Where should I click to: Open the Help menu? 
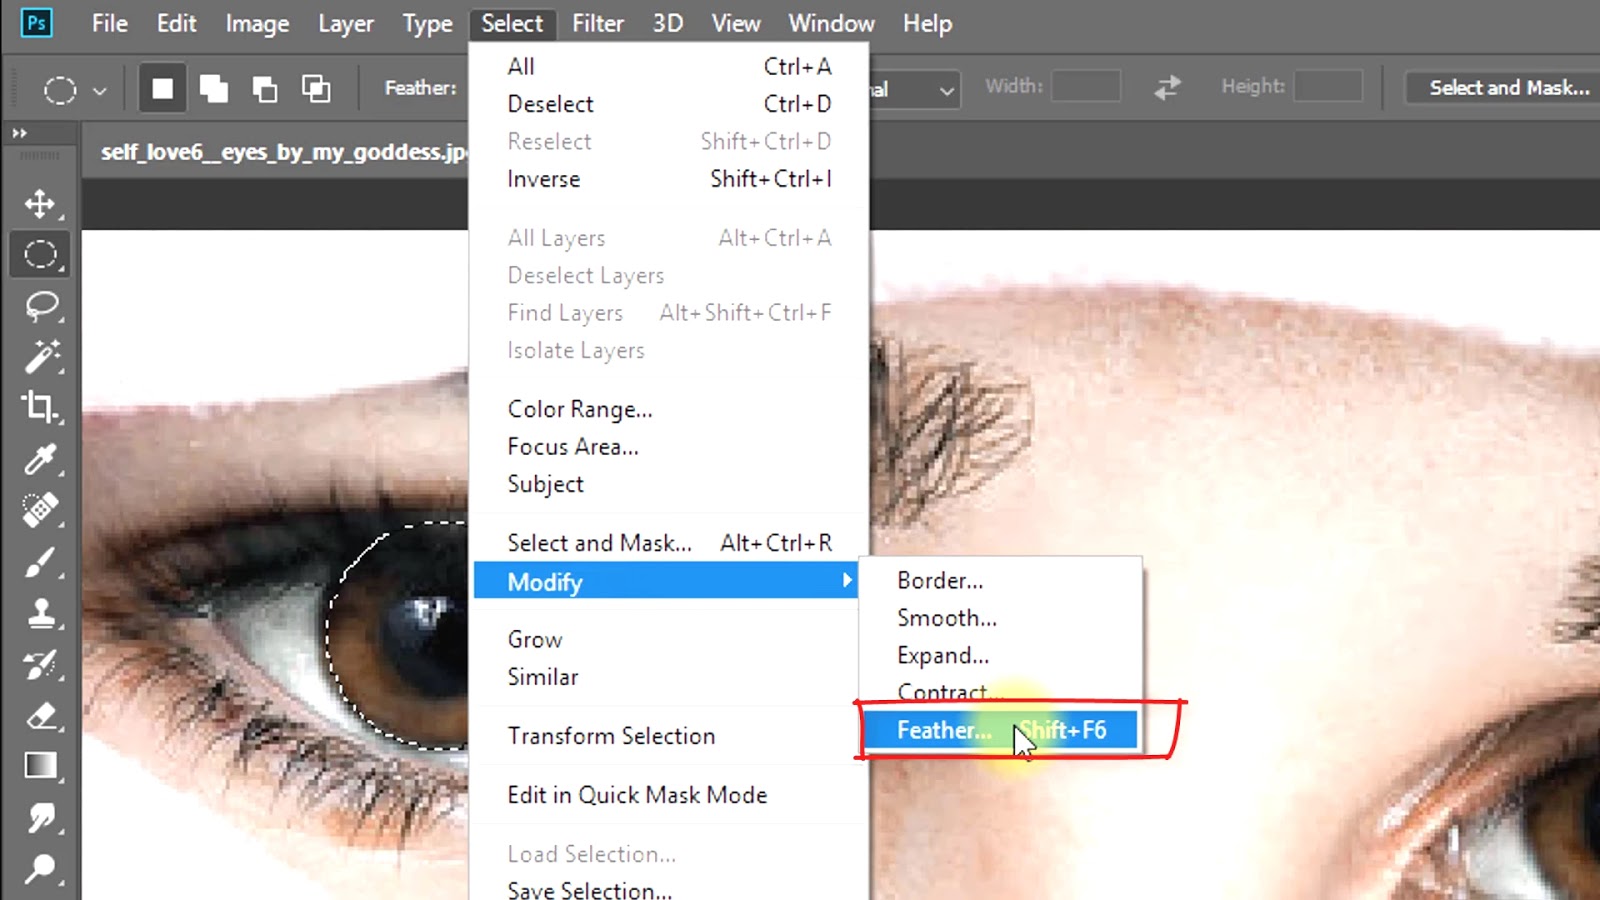927,23
